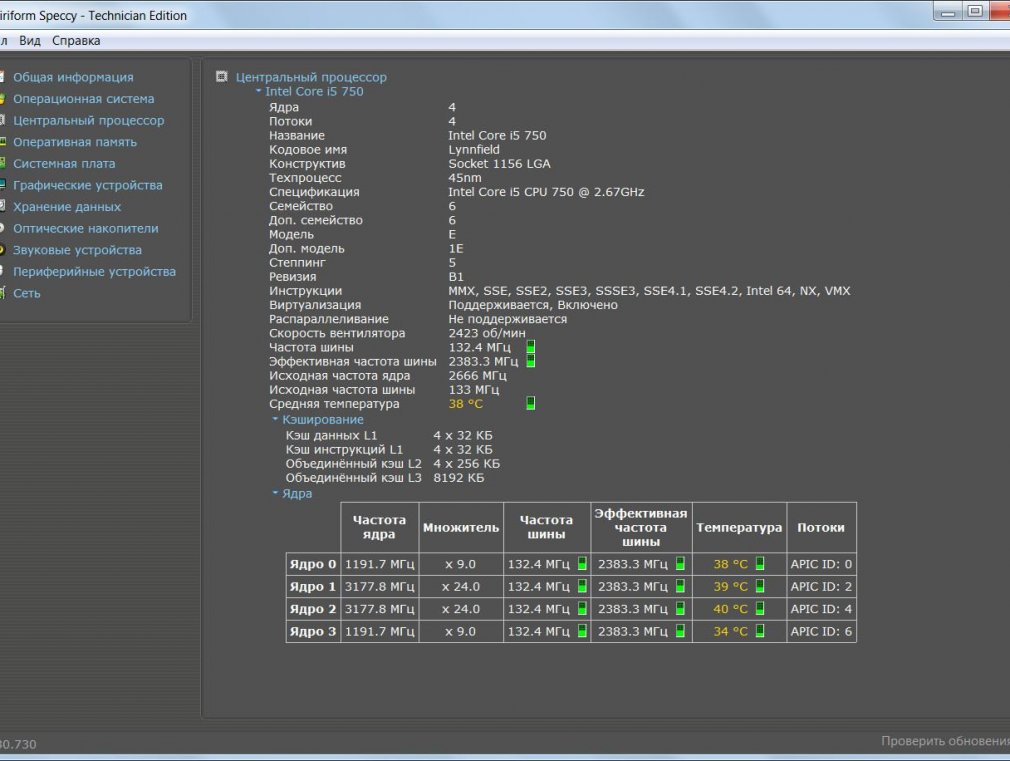Collapse the Кэширование section
Viewport: 1010px width, 761px height.
pos(275,419)
